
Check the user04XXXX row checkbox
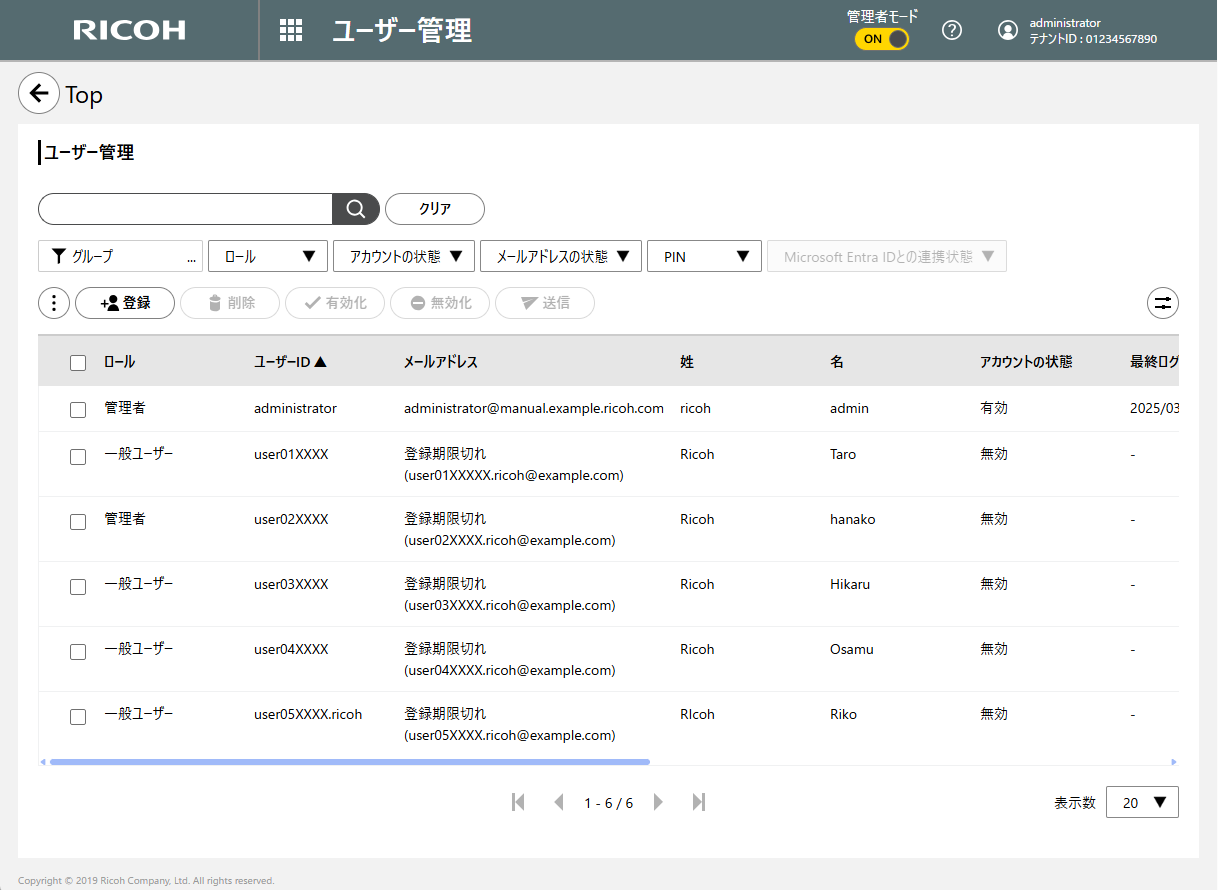pyautogui.click(x=78, y=652)
